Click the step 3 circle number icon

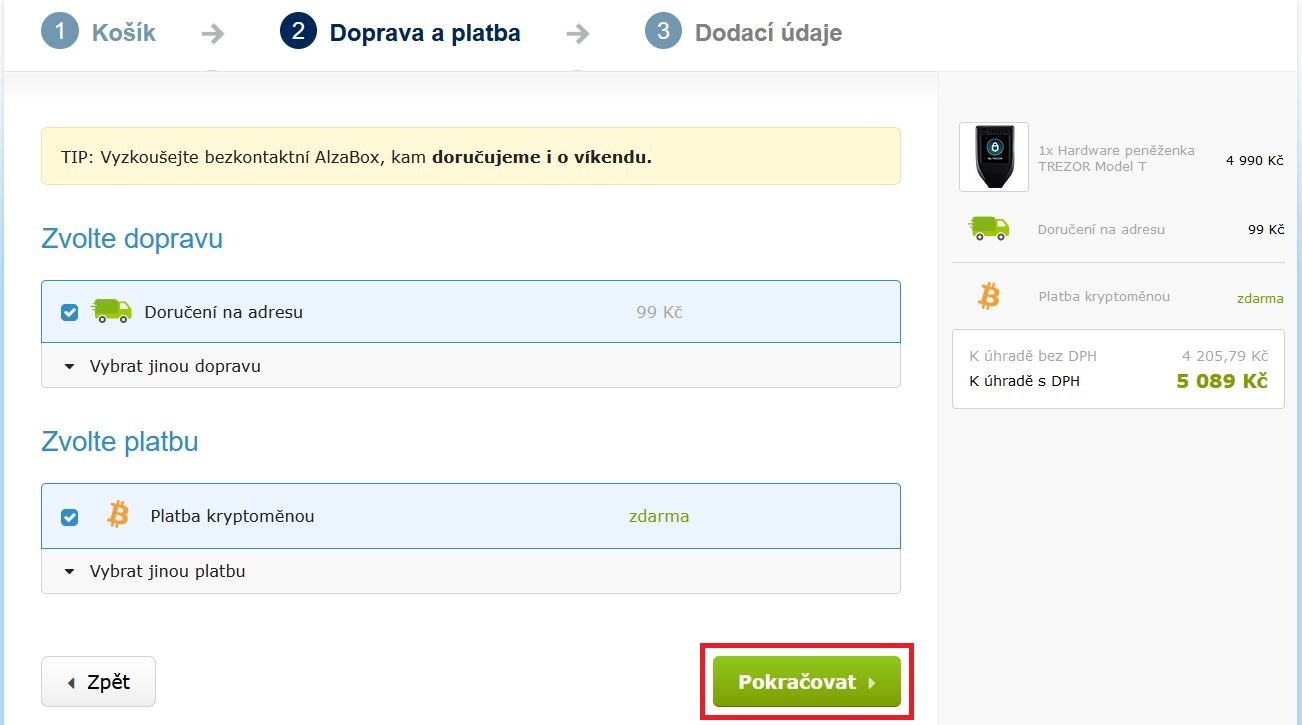663,31
